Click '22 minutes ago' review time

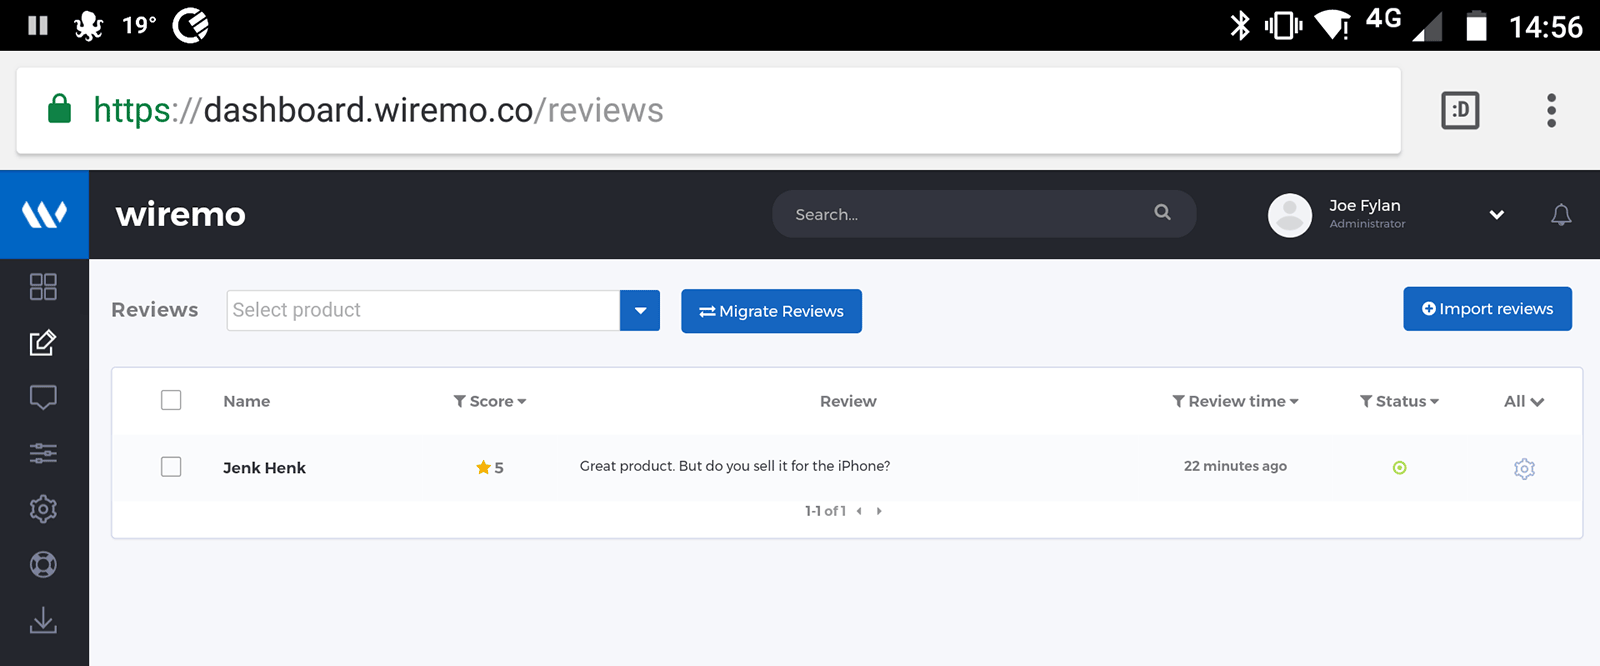[x=1235, y=466]
